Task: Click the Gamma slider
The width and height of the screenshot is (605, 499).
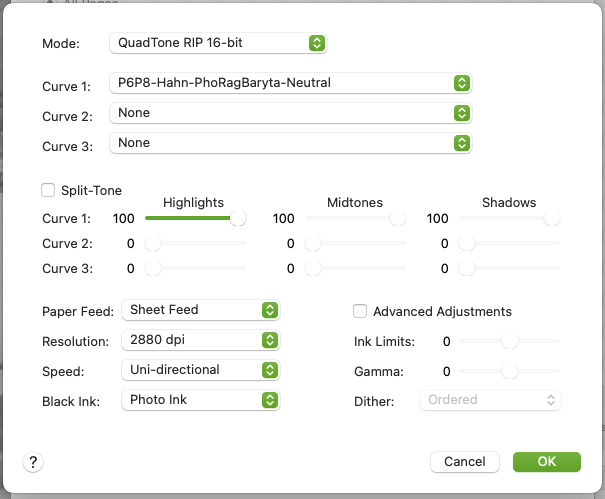Action: (509, 371)
